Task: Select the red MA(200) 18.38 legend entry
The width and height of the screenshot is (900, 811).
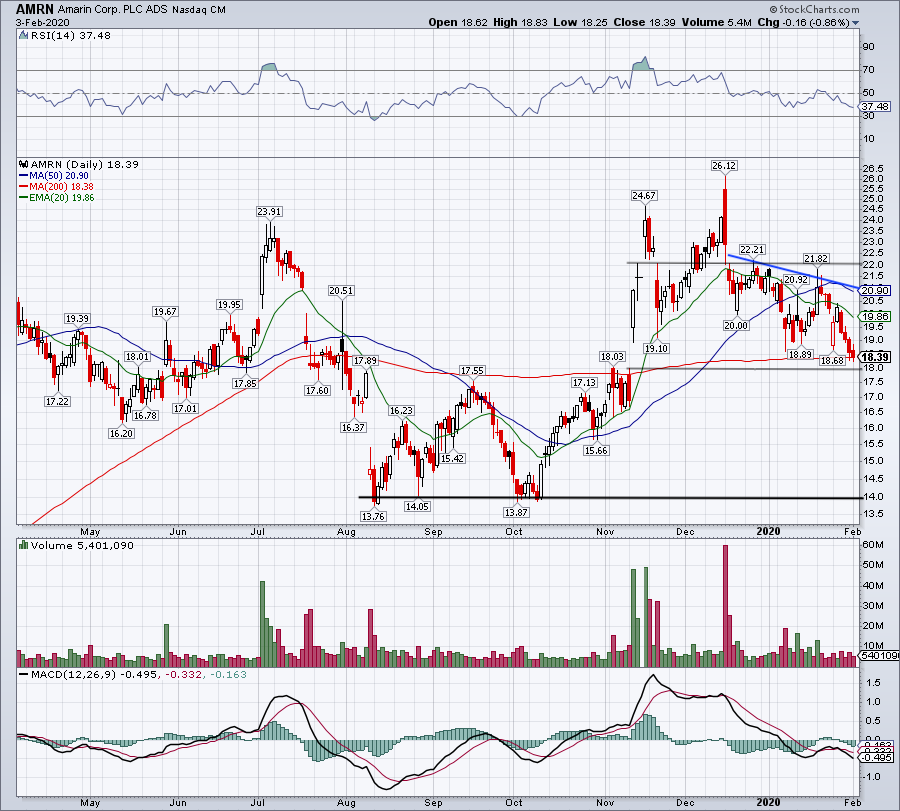Action: [56, 187]
